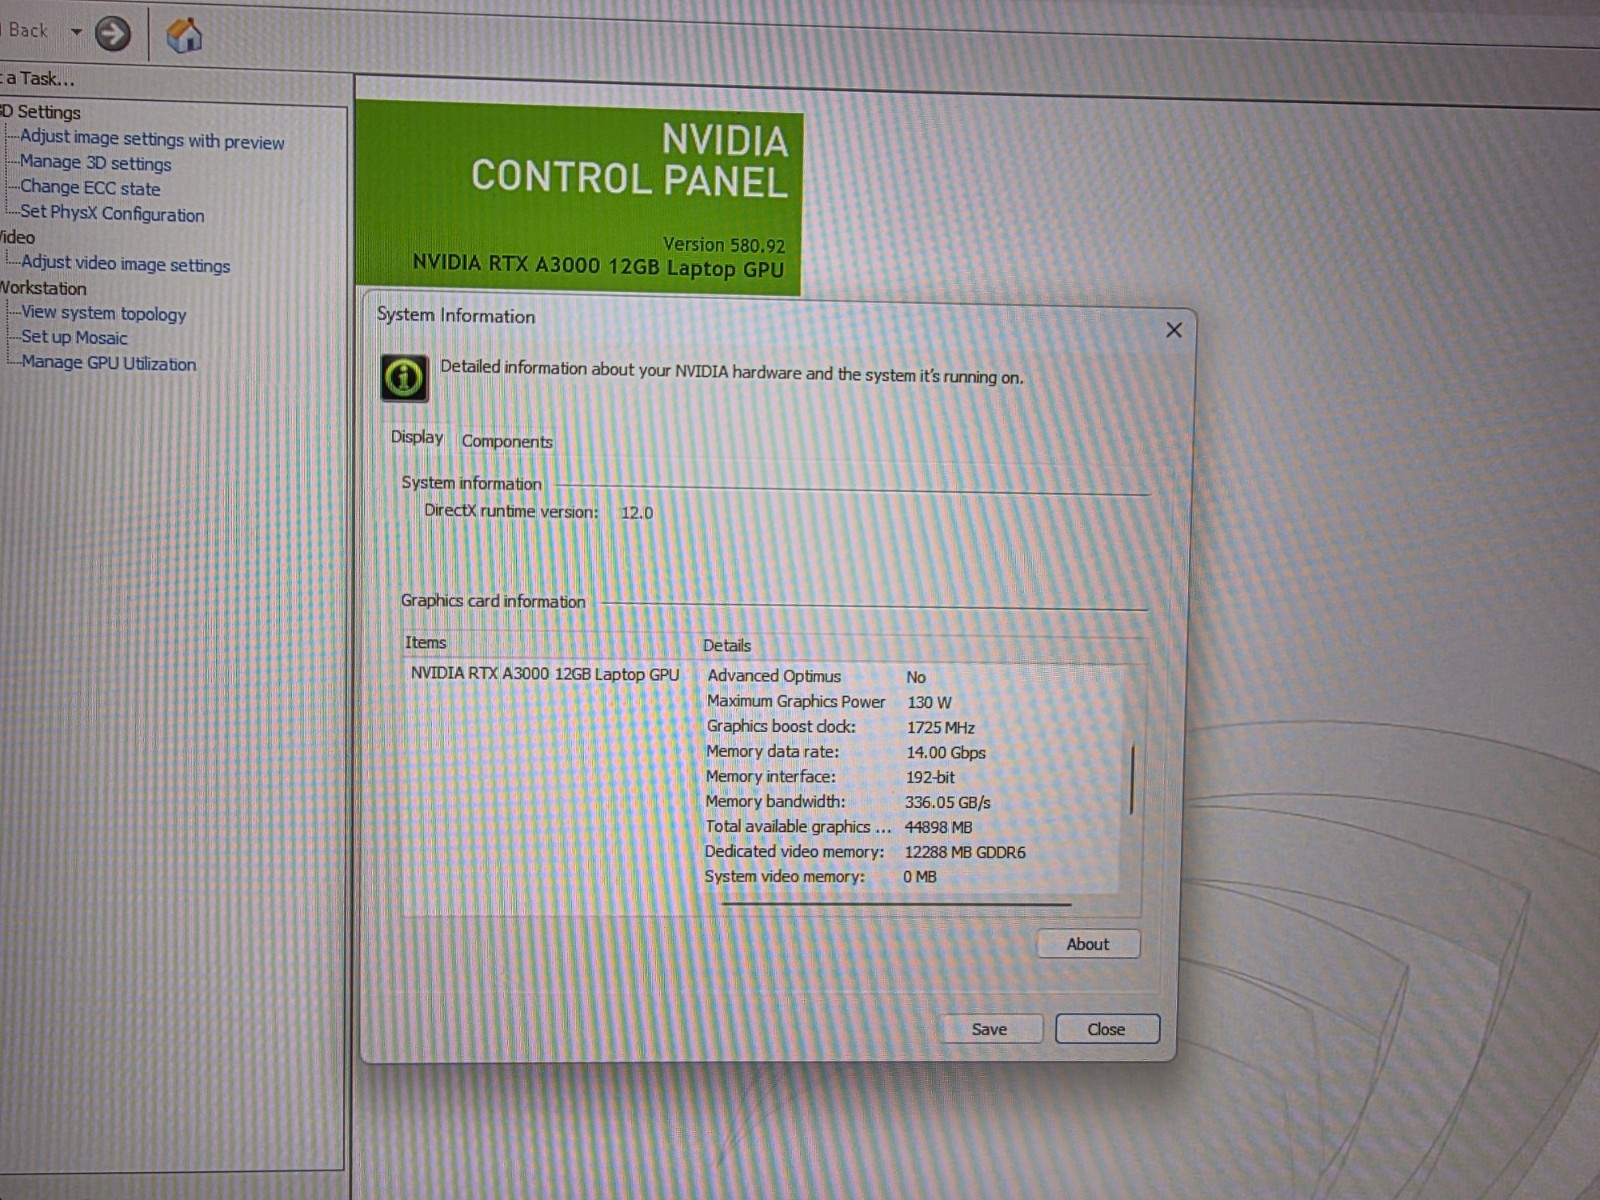This screenshot has width=1600, height=1200.
Task: Select the 3D Settings tree category
Action: point(41,112)
